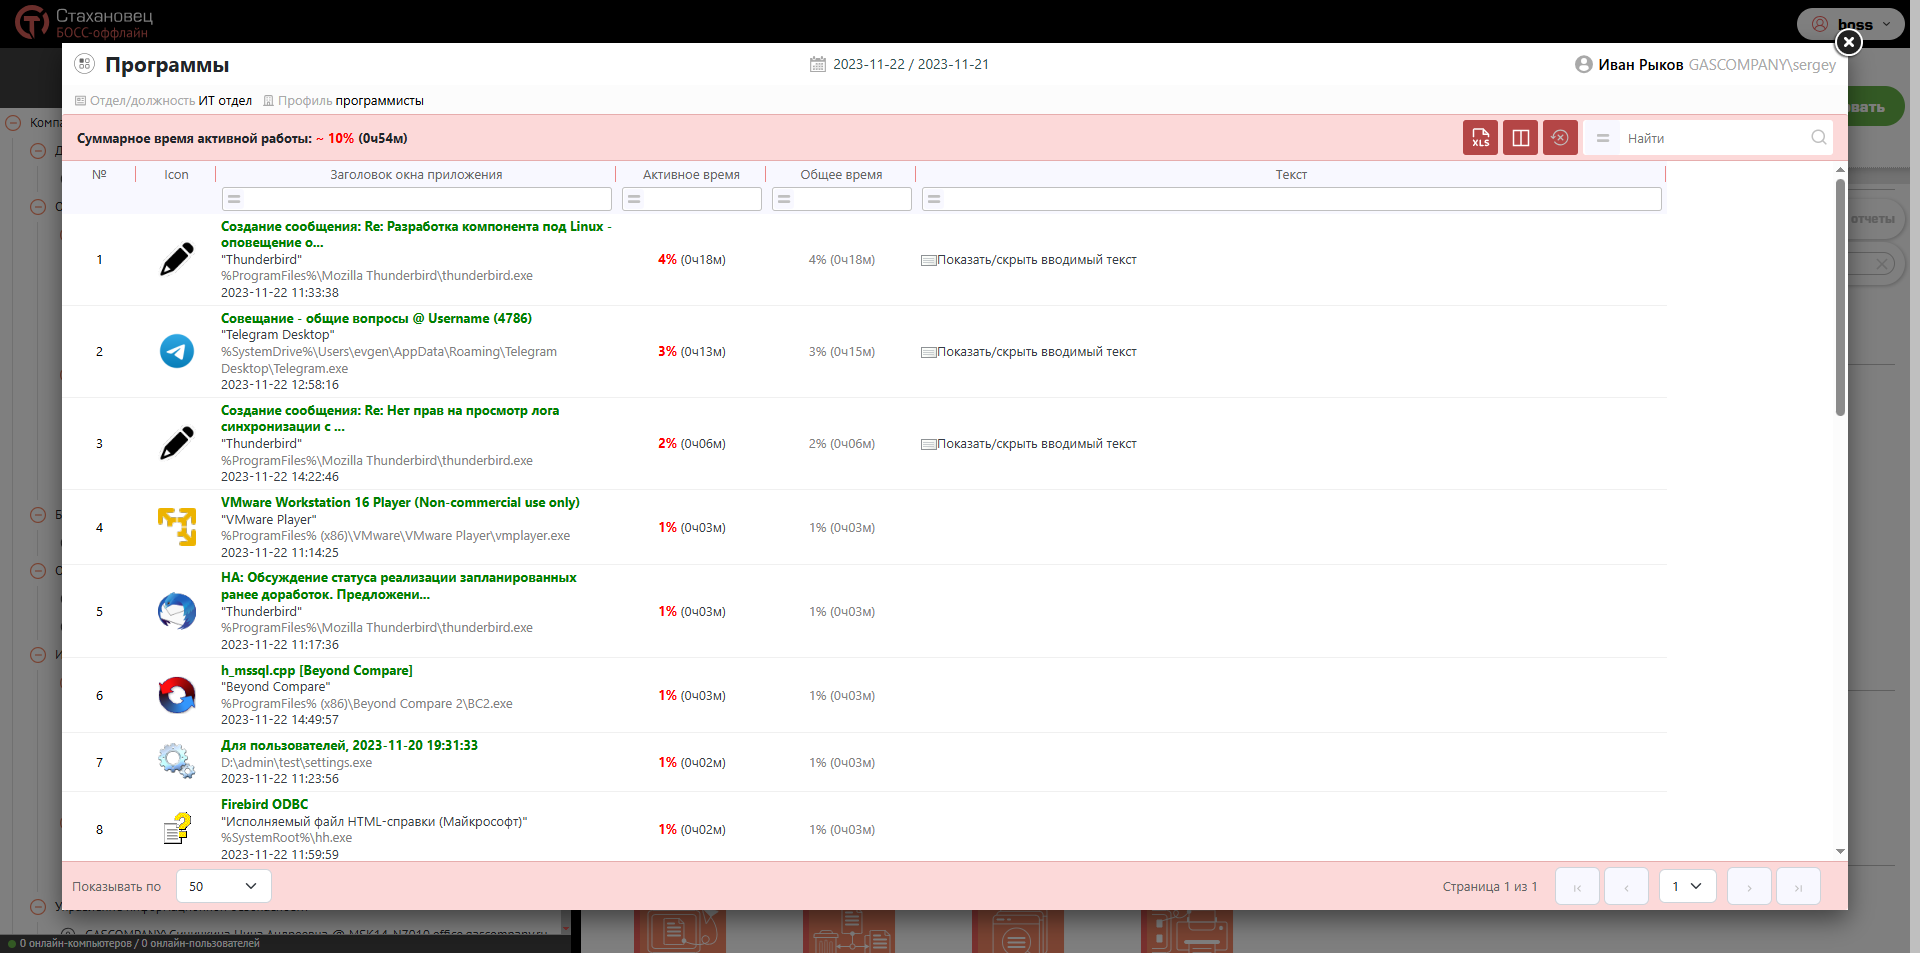Screen dimensions: 1920x953
Task: Click the calendar icon beside date range
Action: [817, 65]
